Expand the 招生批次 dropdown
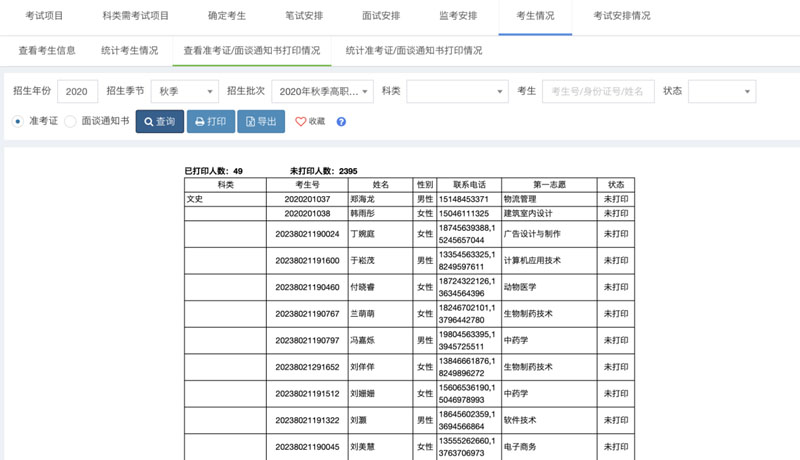Viewport: 800px width, 460px height. [x=321, y=91]
